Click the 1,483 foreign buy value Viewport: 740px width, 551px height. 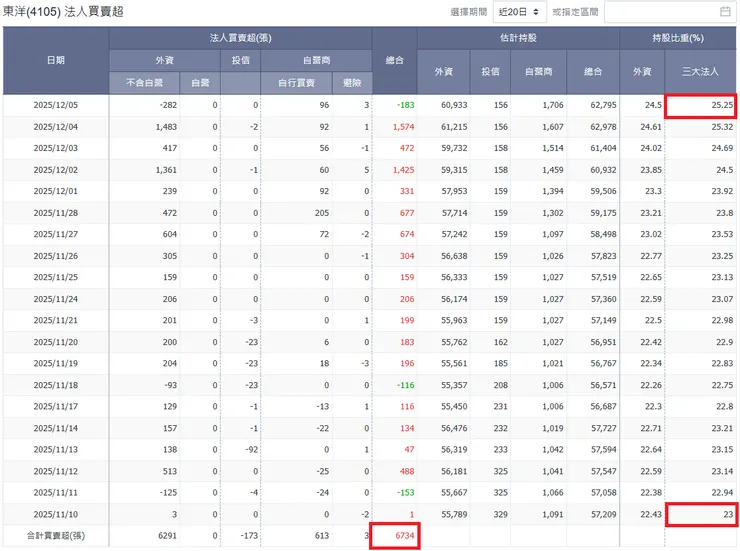click(x=166, y=127)
